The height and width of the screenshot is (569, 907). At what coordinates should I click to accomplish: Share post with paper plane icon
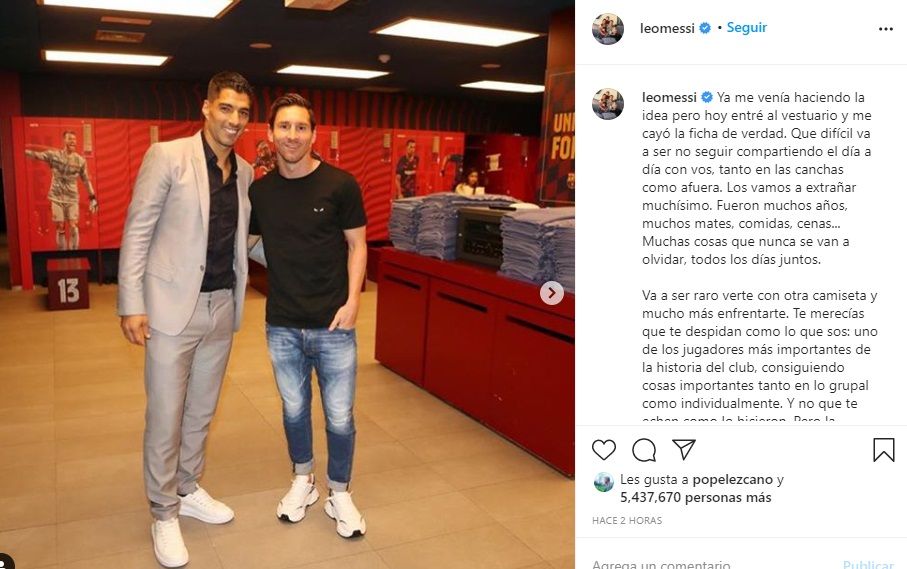684,449
